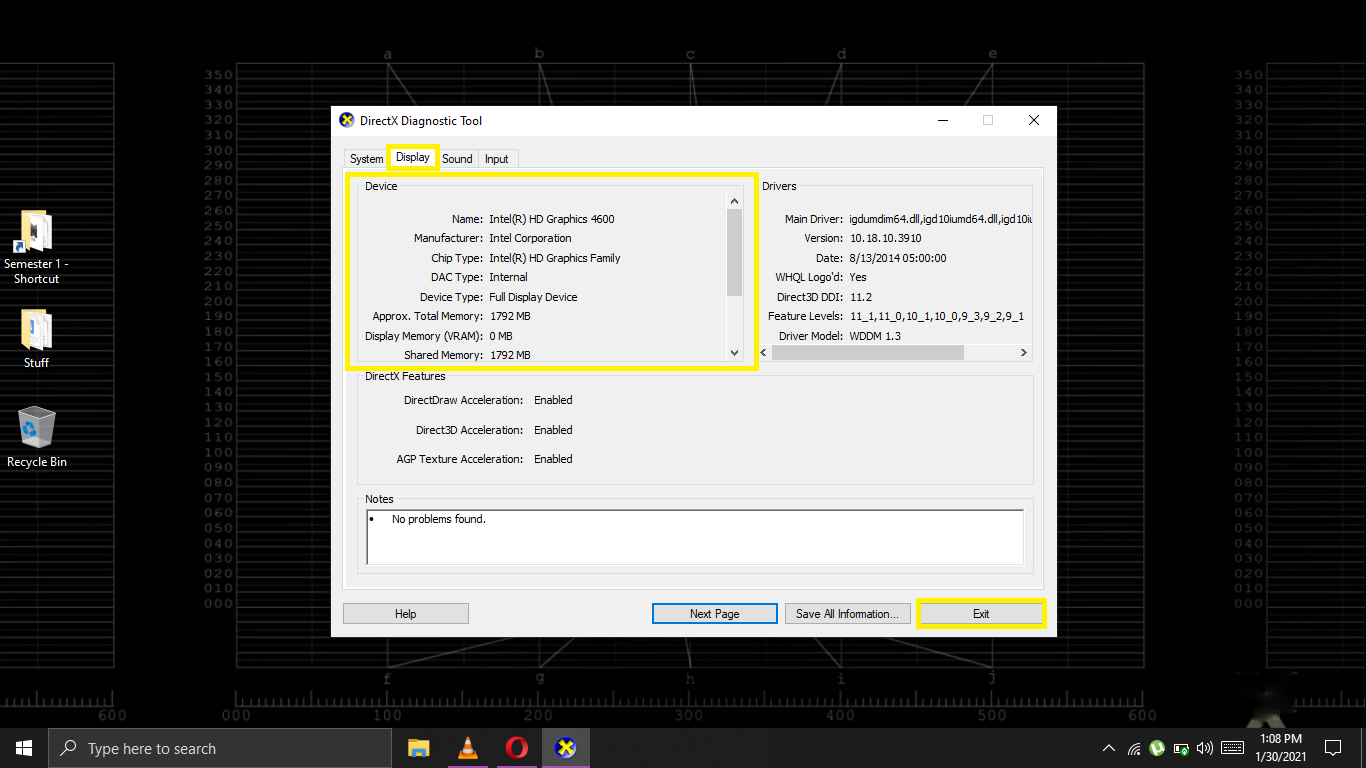Switch to the System tab
This screenshot has height=768, width=1366.
(366, 159)
